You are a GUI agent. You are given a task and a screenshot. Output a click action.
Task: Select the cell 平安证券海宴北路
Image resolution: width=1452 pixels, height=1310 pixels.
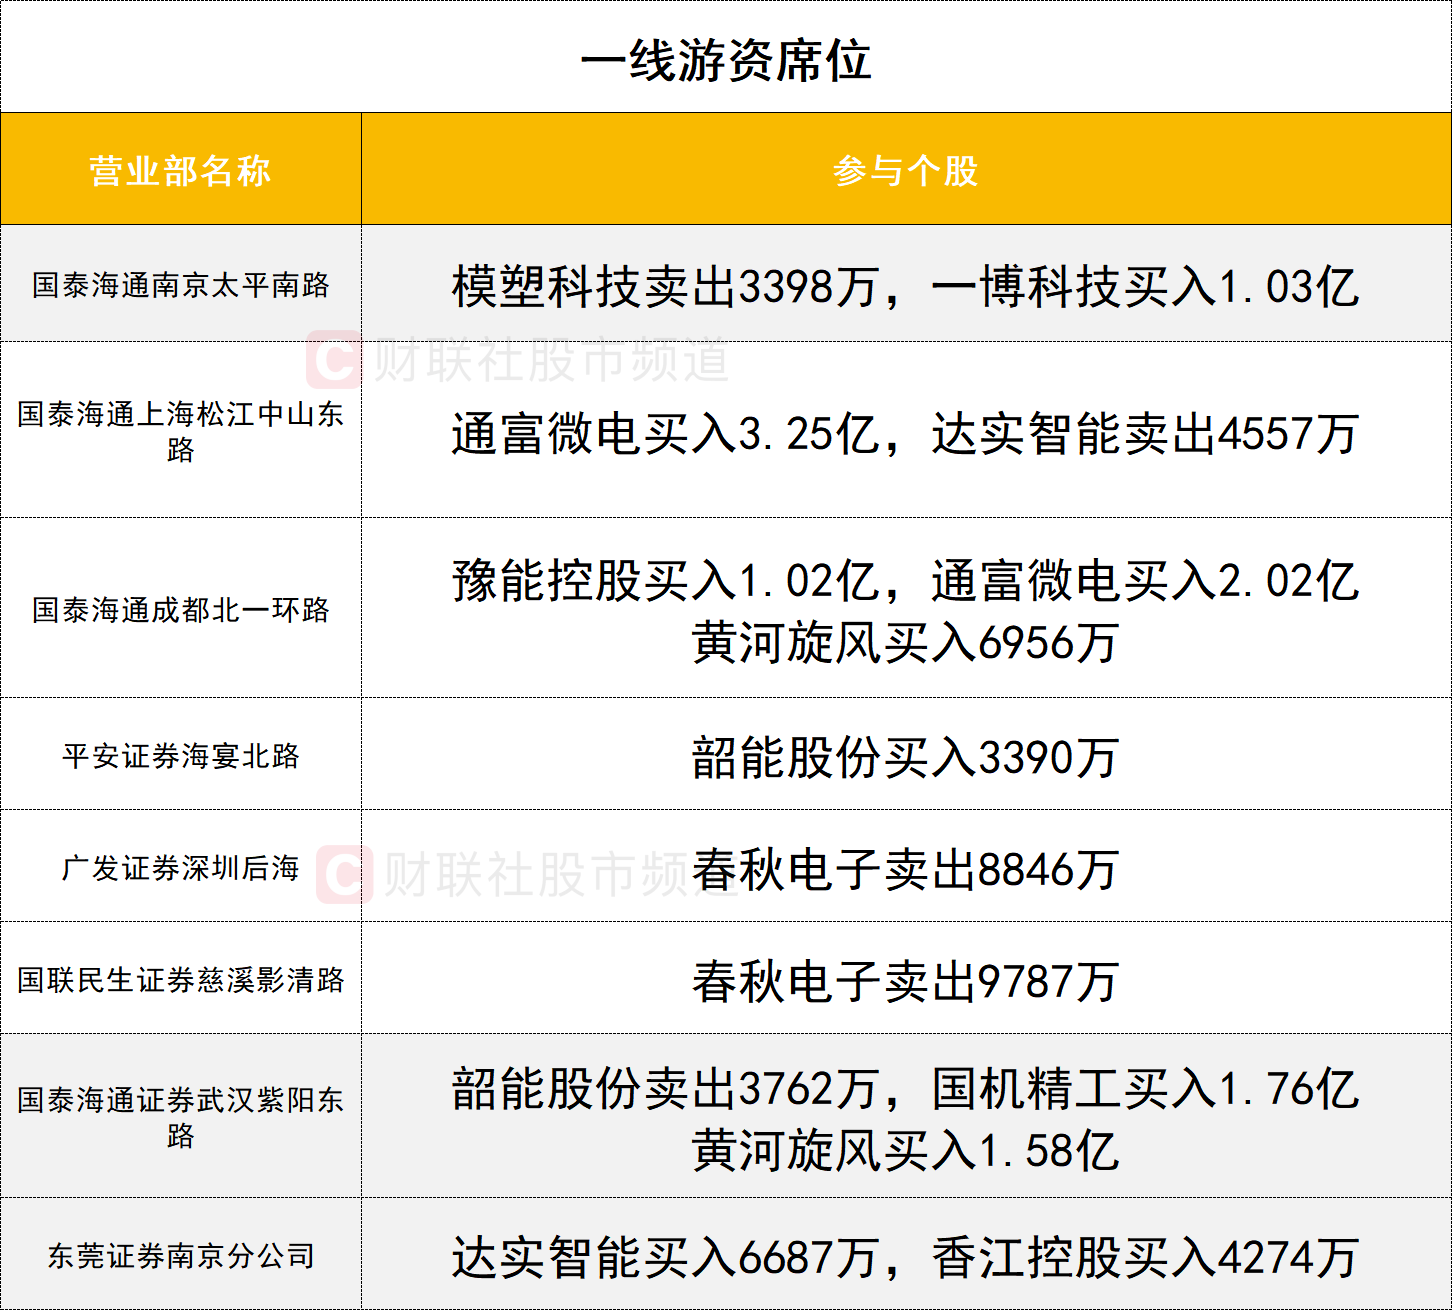(x=180, y=755)
